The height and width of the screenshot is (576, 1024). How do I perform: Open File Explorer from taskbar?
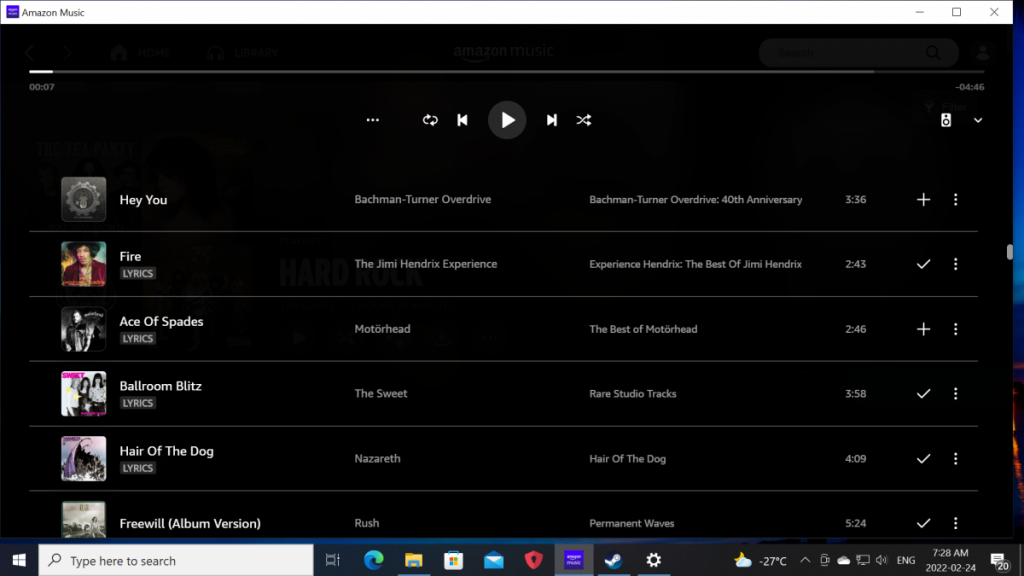click(413, 560)
